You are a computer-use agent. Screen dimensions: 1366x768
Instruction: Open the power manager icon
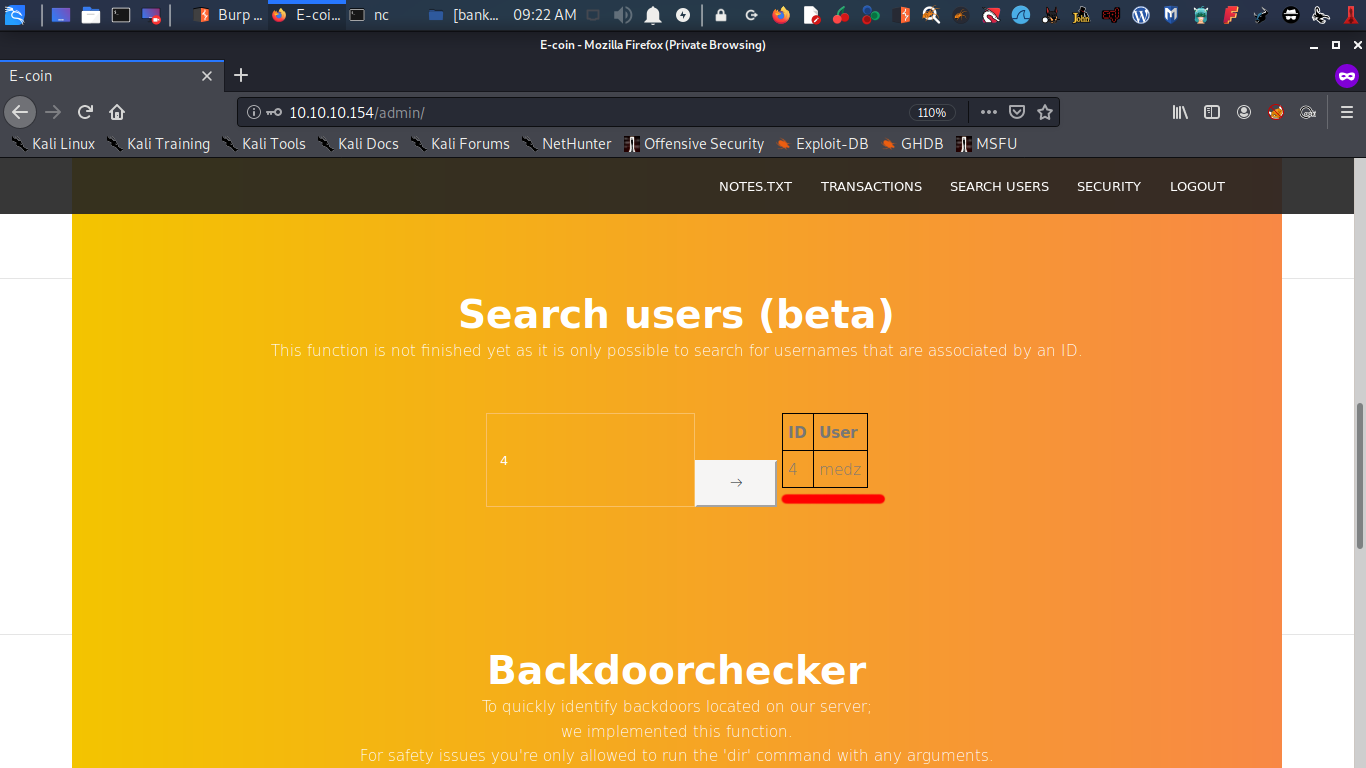683,15
